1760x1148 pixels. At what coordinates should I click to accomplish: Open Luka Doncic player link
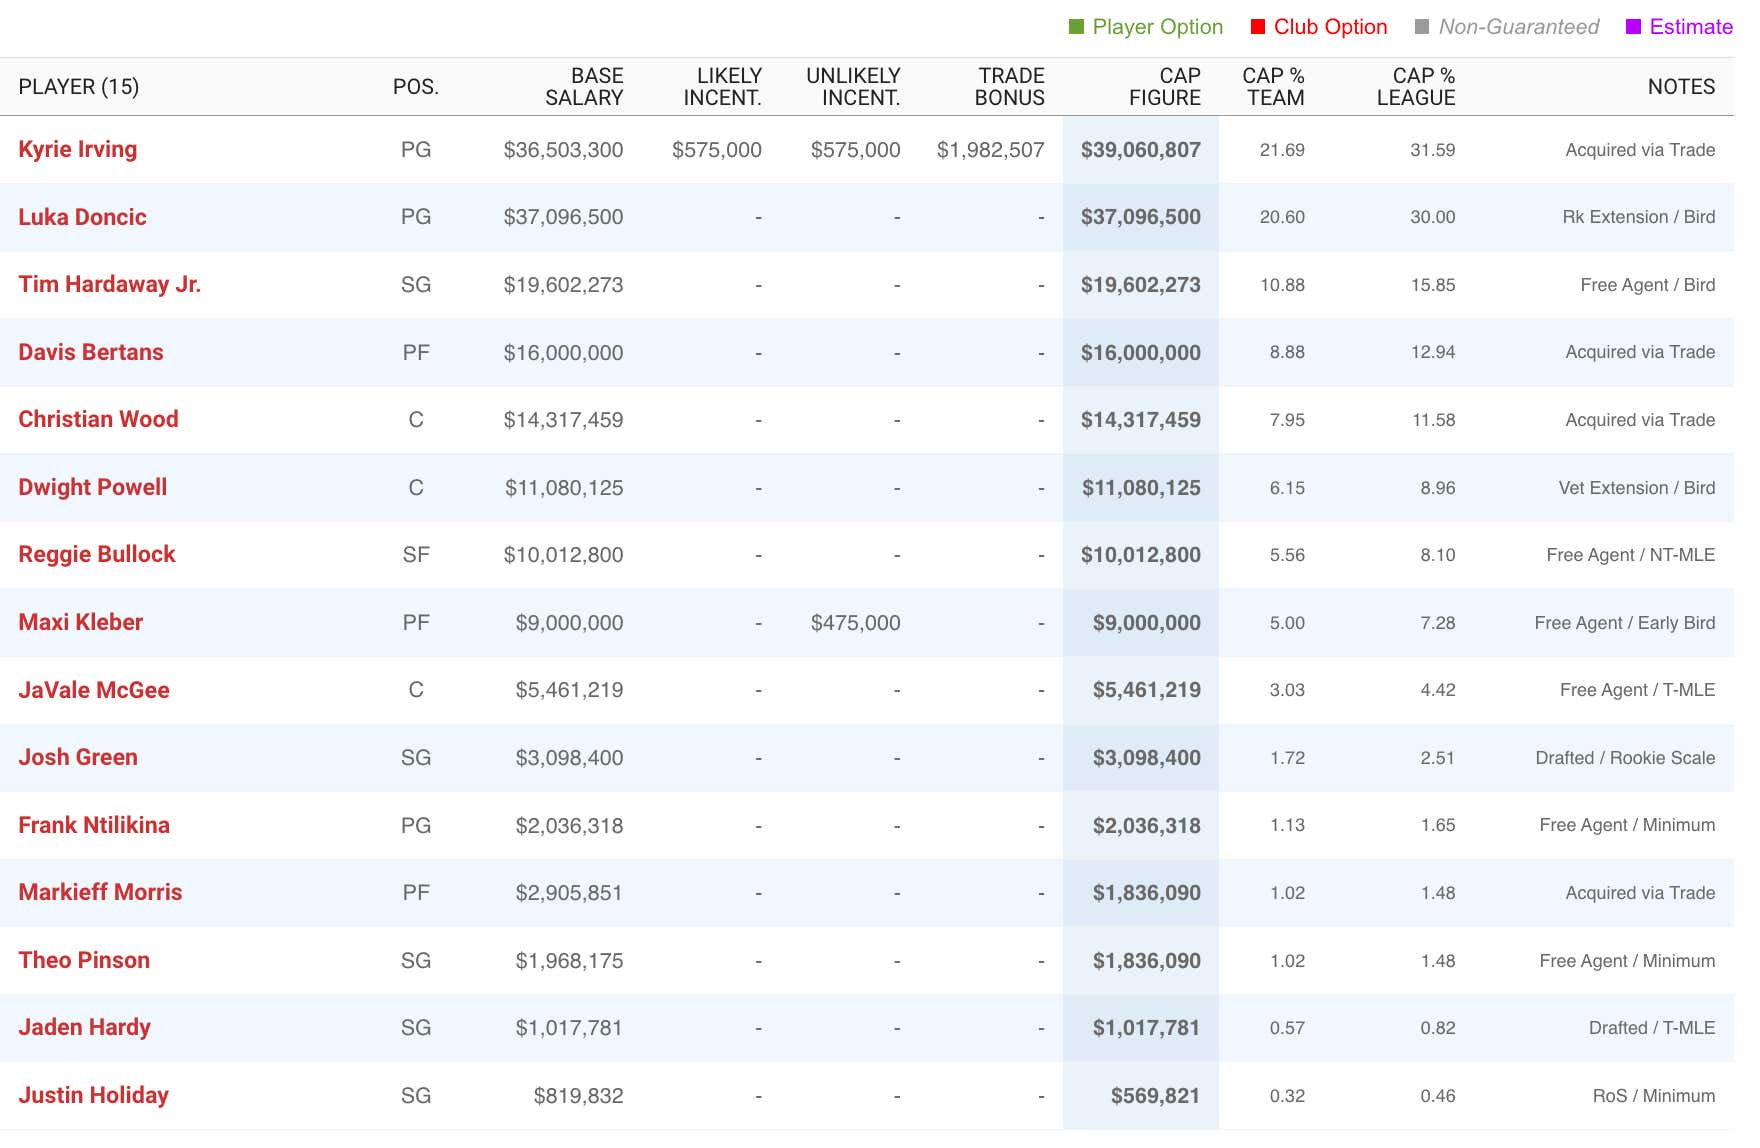click(82, 217)
